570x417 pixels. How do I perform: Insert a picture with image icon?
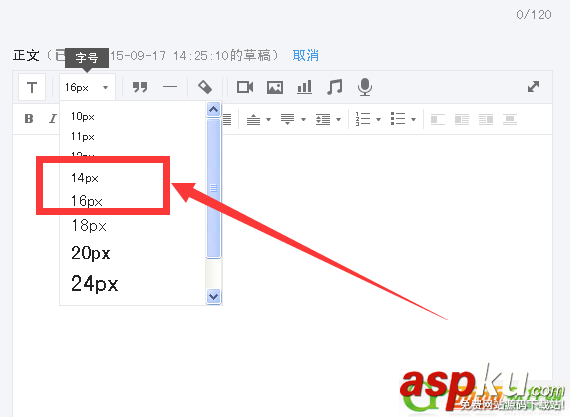pos(275,87)
